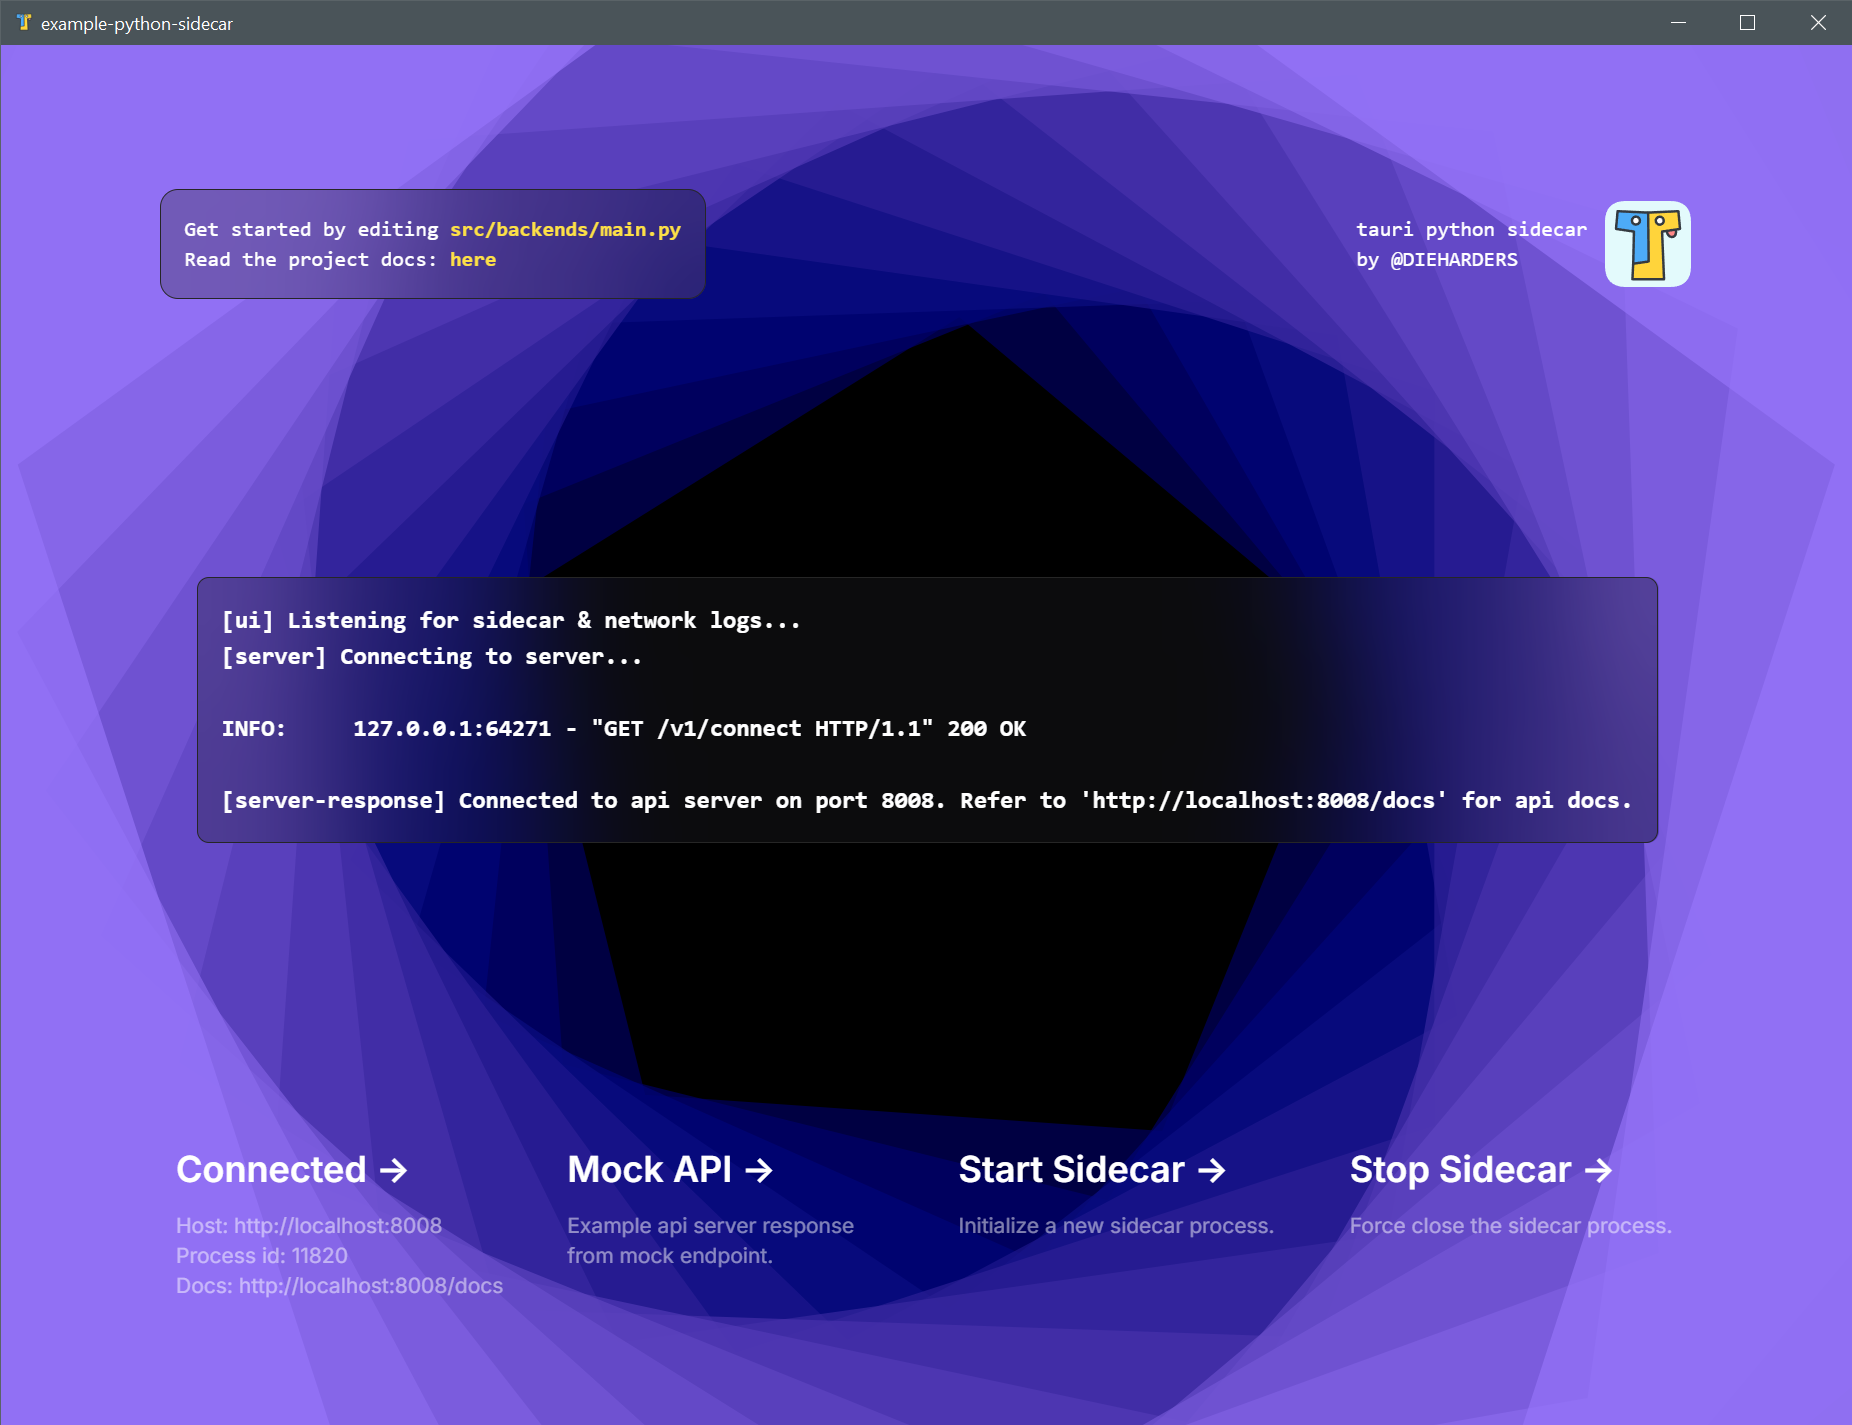Click the Host localhost:8008 text
The width and height of the screenshot is (1852, 1425).
pyautogui.click(x=308, y=1226)
